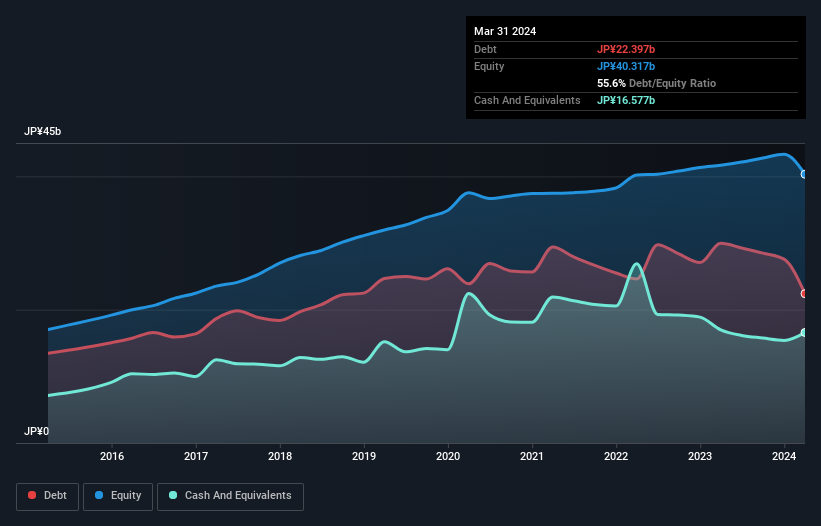Click the teal Cash And Equivalents legend dot
Screen dimensions: 821x526
pyautogui.click(x=173, y=495)
